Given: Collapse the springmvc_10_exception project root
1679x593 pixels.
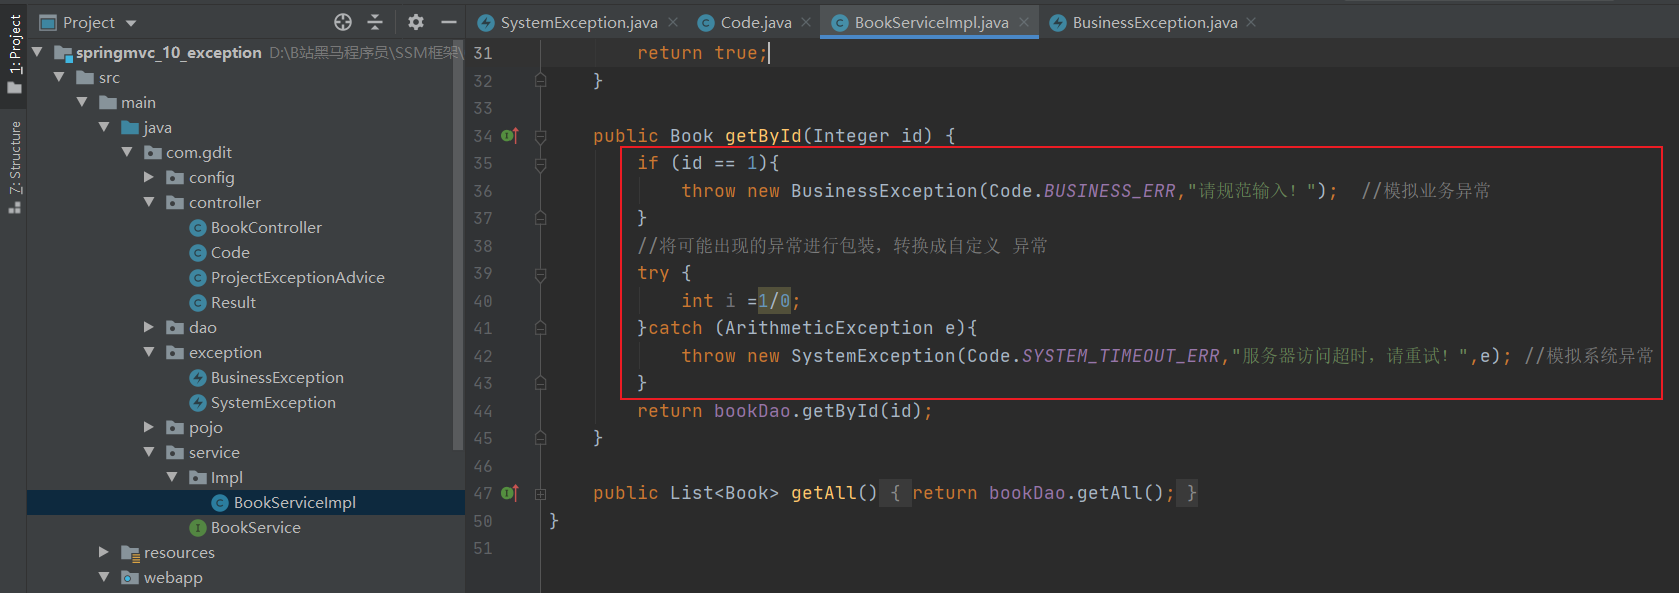Looking at the screenshot, I should coord(38,52).
